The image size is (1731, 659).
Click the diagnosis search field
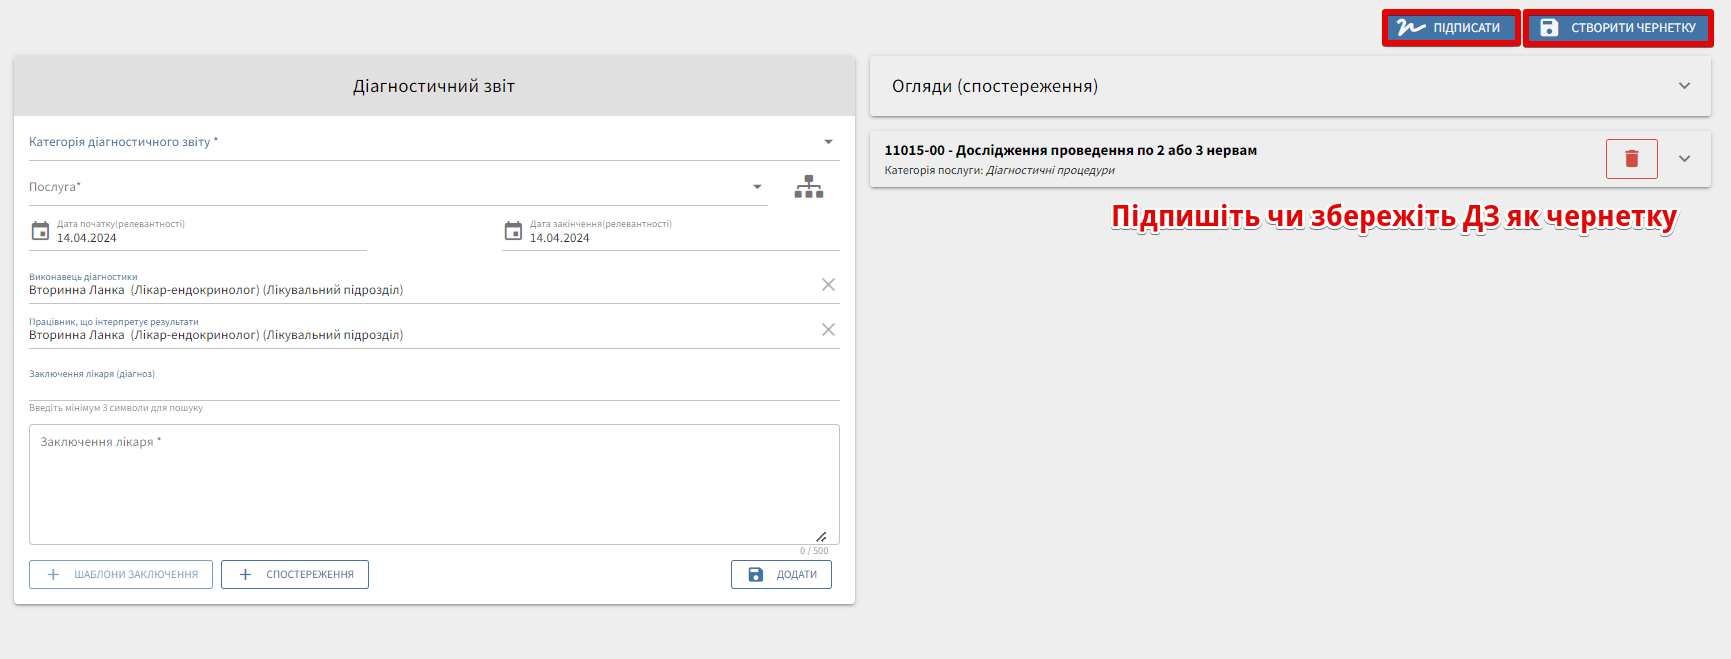pyautogui.click(x=433, y=387)
